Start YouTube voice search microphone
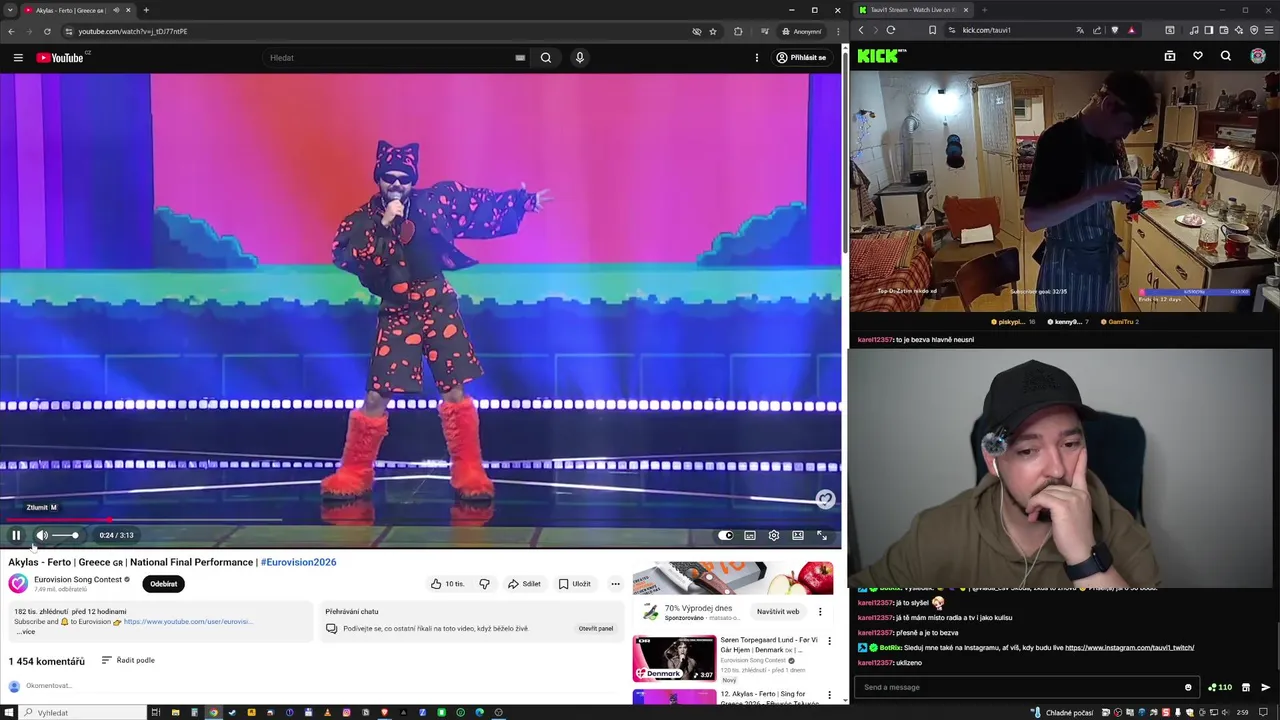 579,58
